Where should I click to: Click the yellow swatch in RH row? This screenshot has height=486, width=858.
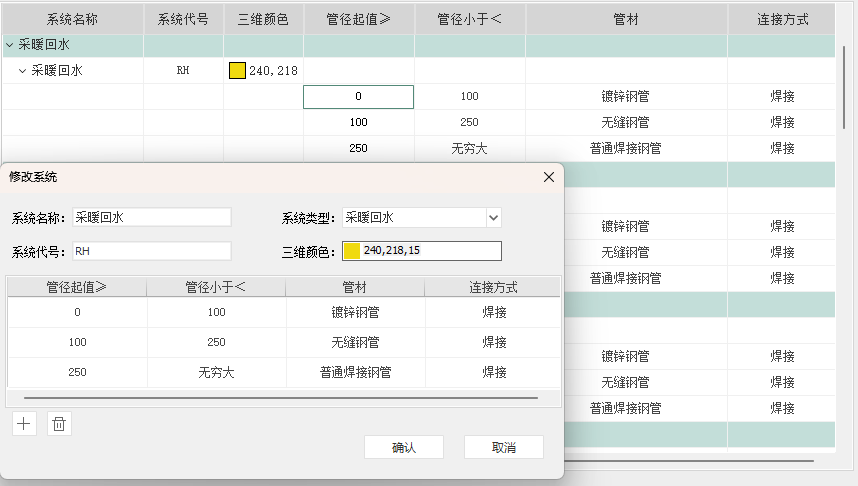click(x=237, y=71)
